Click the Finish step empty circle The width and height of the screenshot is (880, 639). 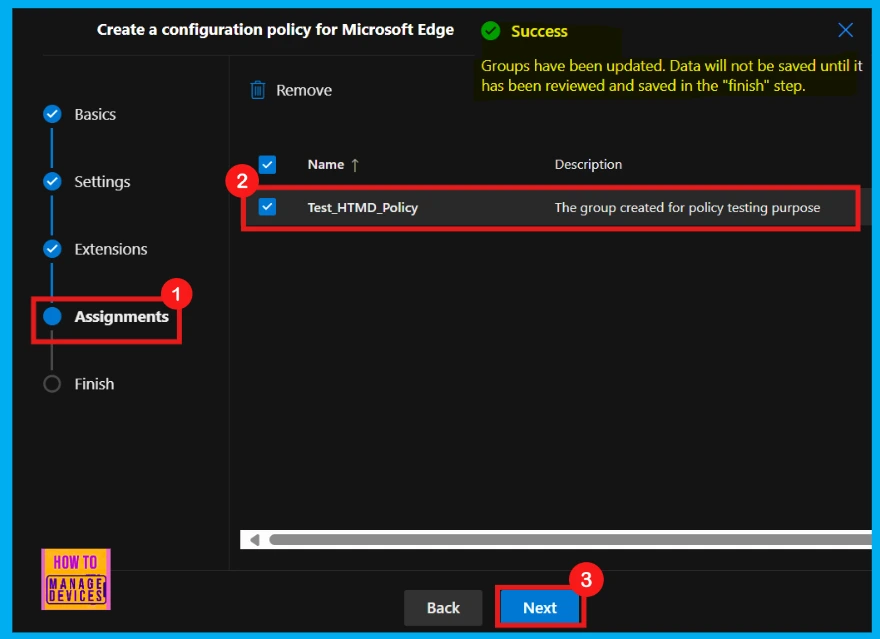coord(52,384)
